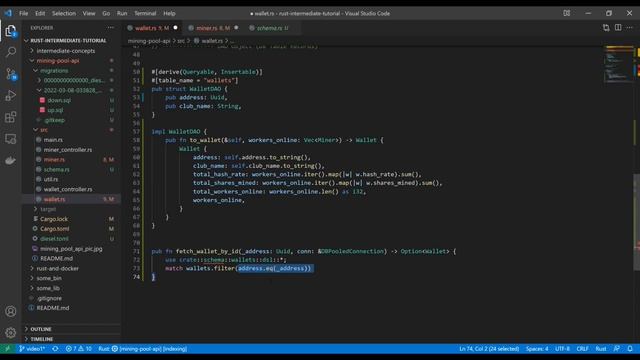The height and width of the screenshot is (360, 640).
Task: Collapse 2022-03-08-033828 migration folder
Action: coord(71,90)
